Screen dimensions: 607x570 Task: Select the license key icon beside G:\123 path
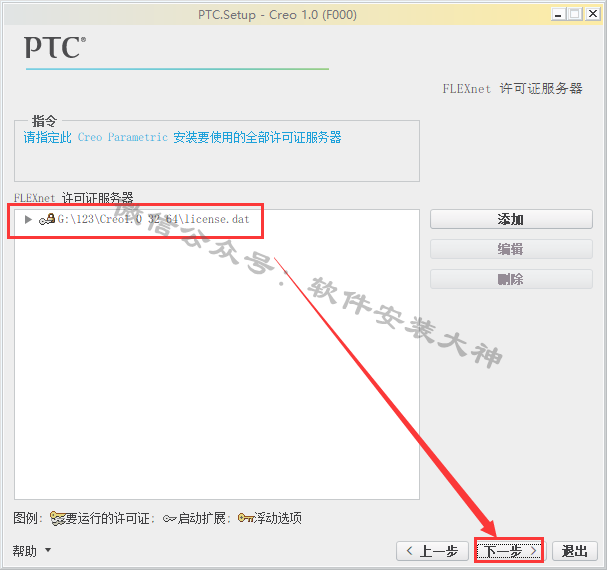click(x=47, y=220)
